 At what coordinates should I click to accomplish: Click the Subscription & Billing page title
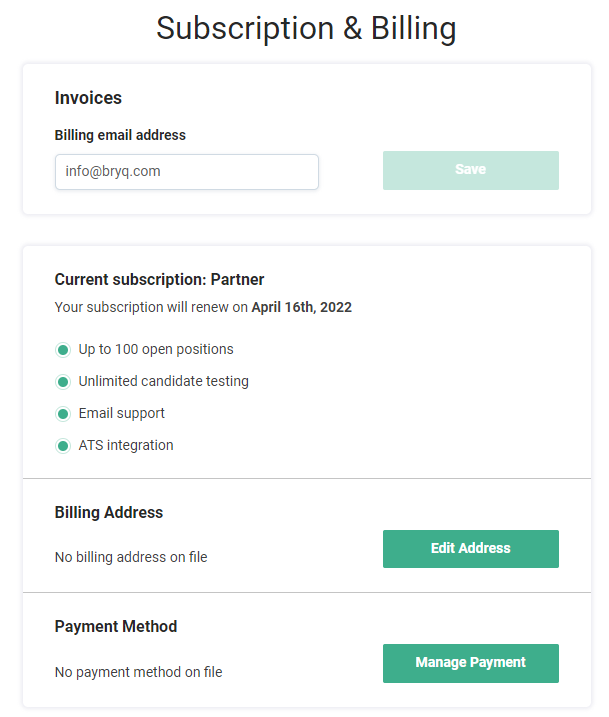306,29
